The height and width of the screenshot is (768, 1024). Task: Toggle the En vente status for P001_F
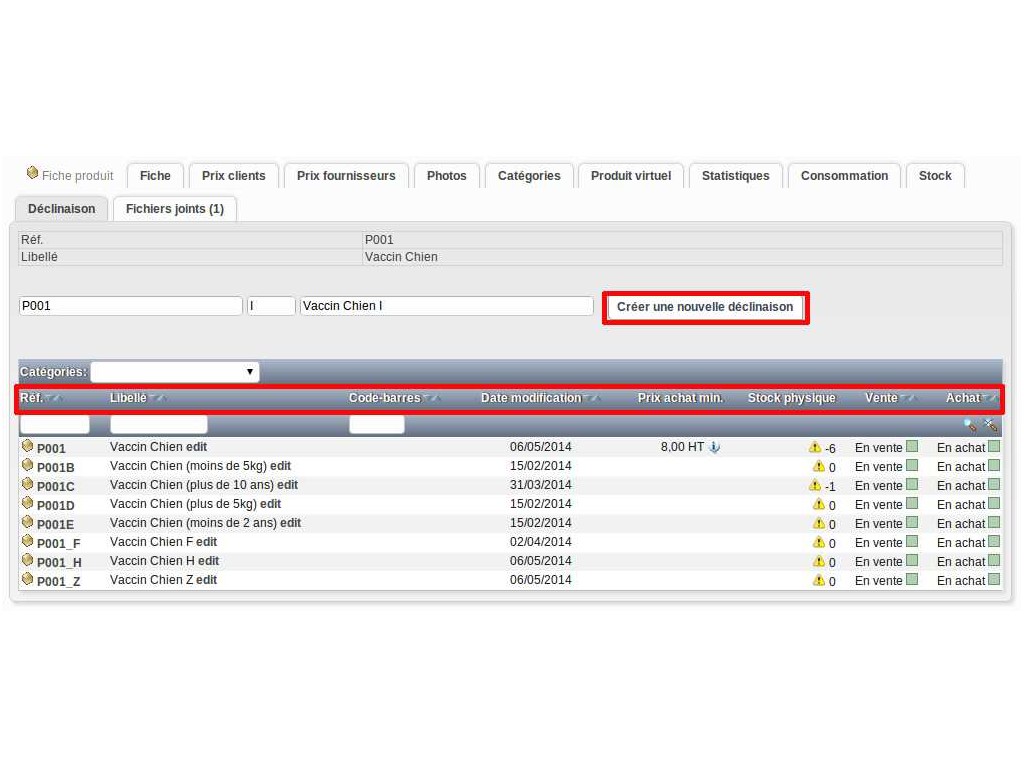pos(911,542)
